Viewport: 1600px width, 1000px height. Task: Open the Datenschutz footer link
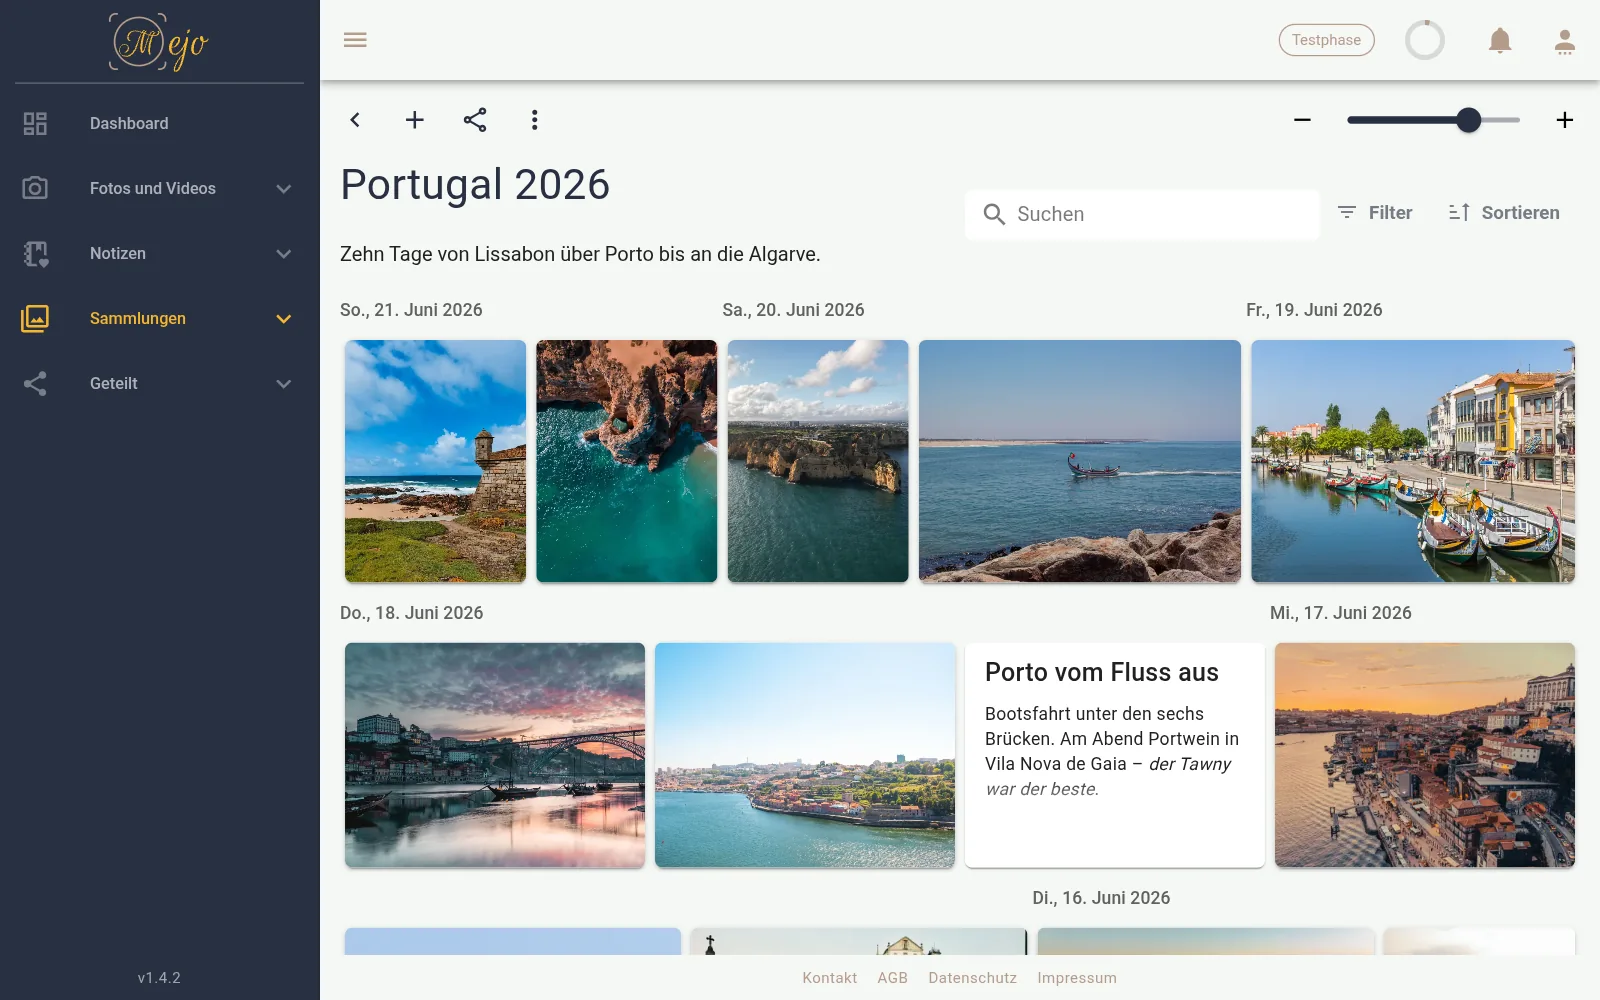[x=972, y=978]
